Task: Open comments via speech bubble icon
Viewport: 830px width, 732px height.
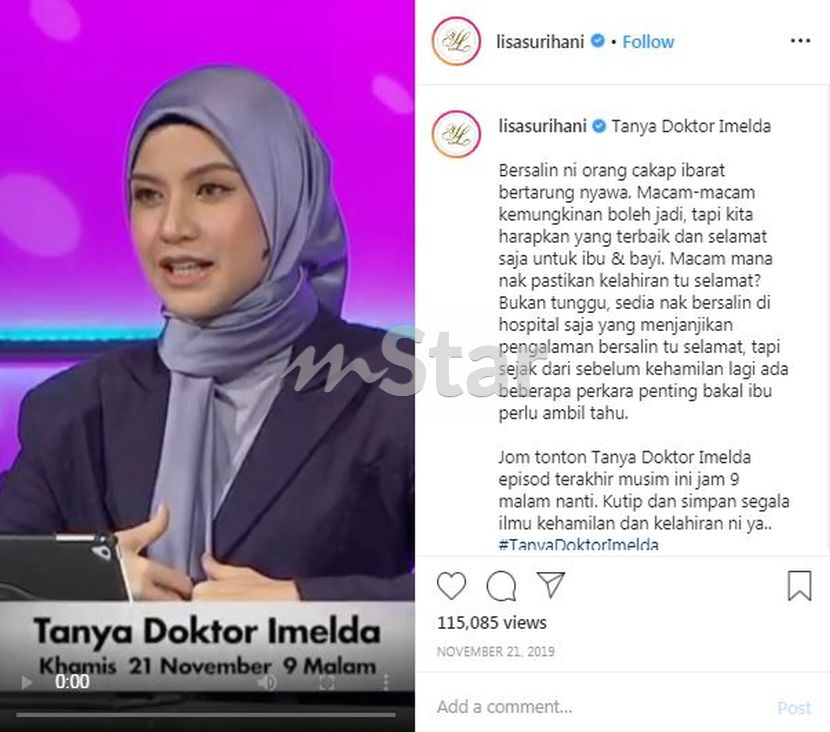Action: pos(501,585)
